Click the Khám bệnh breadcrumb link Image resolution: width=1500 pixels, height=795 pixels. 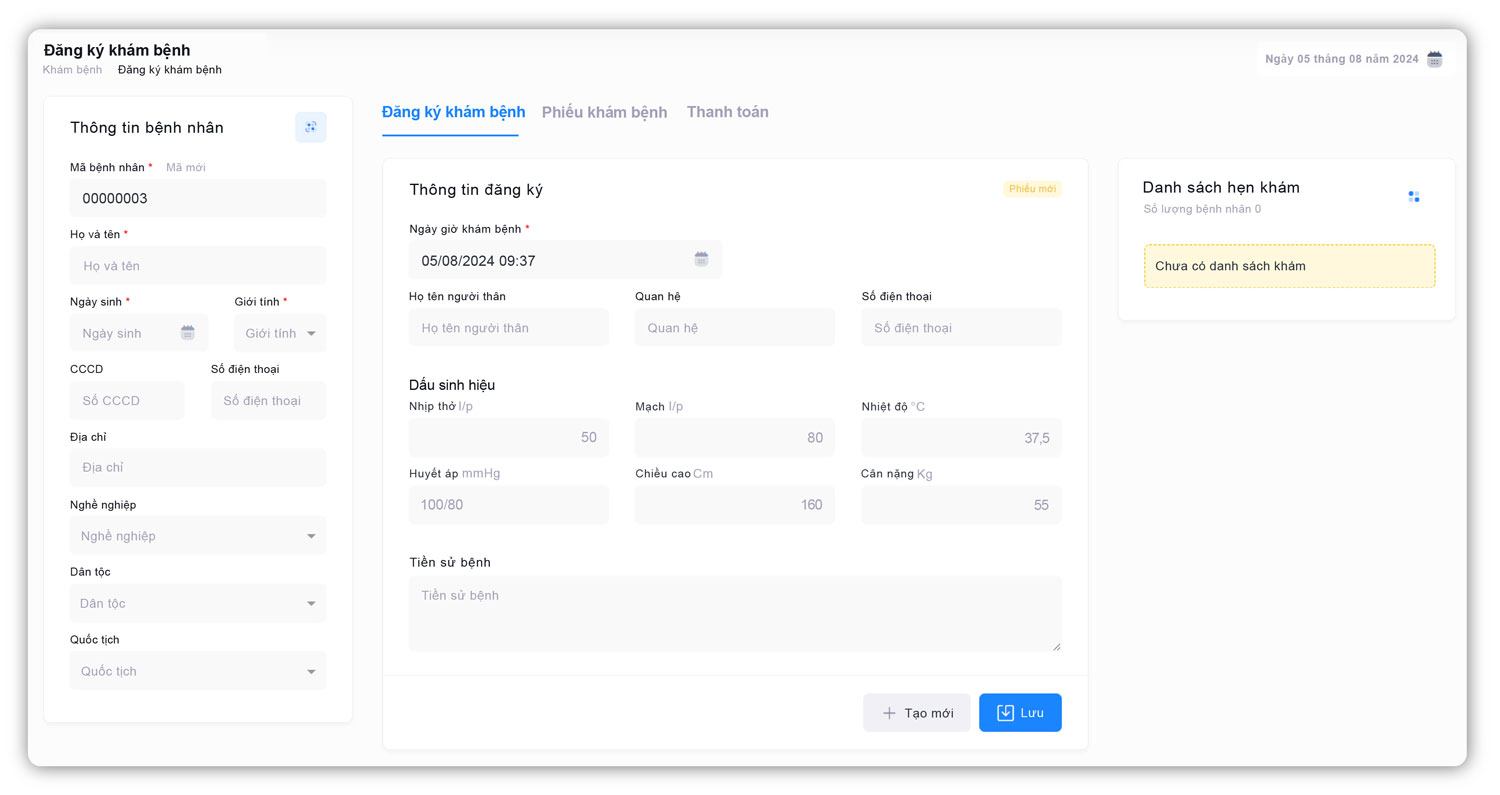(x=72, y=70)
